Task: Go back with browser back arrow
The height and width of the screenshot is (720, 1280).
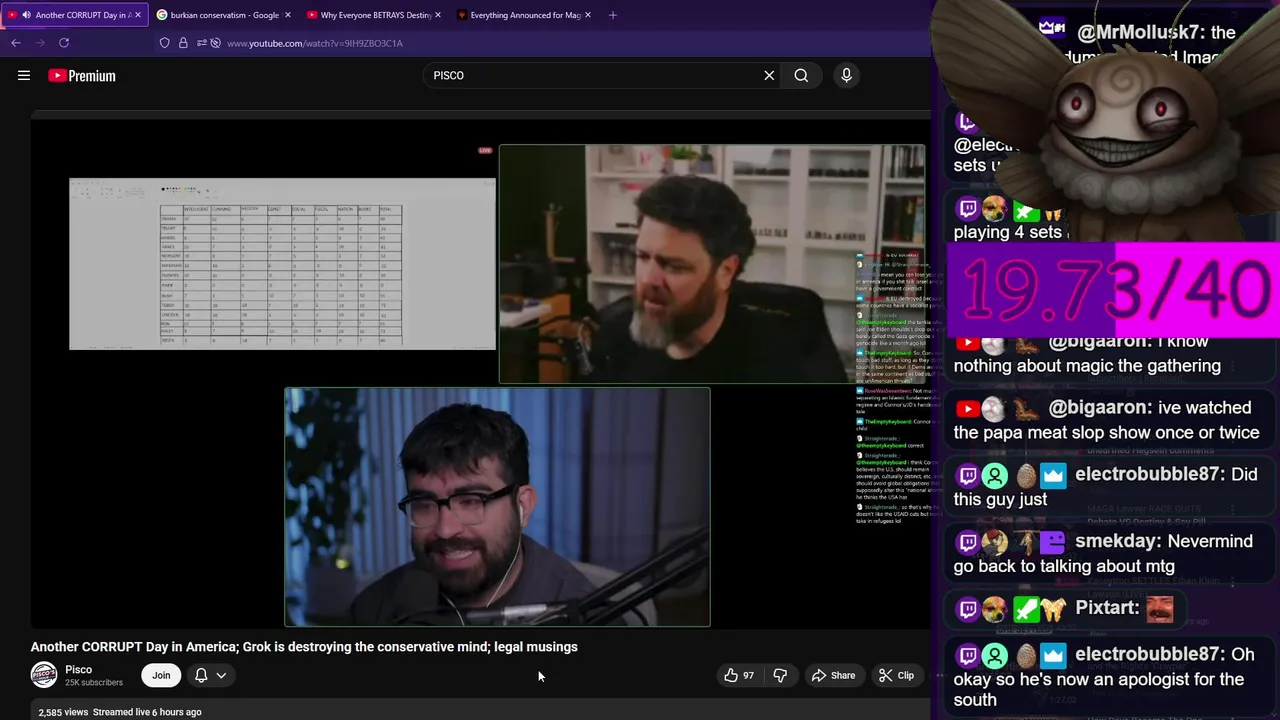Action: point(16,43)
